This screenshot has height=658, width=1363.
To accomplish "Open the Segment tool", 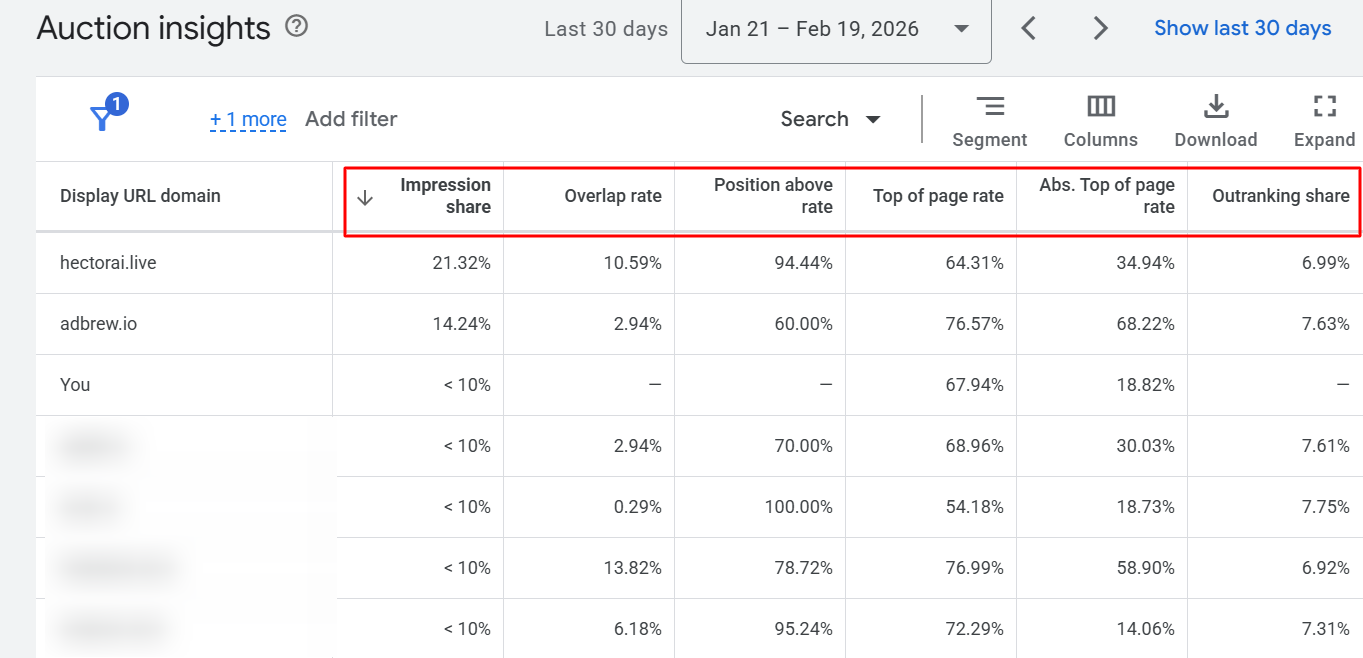I will (989, 120).
